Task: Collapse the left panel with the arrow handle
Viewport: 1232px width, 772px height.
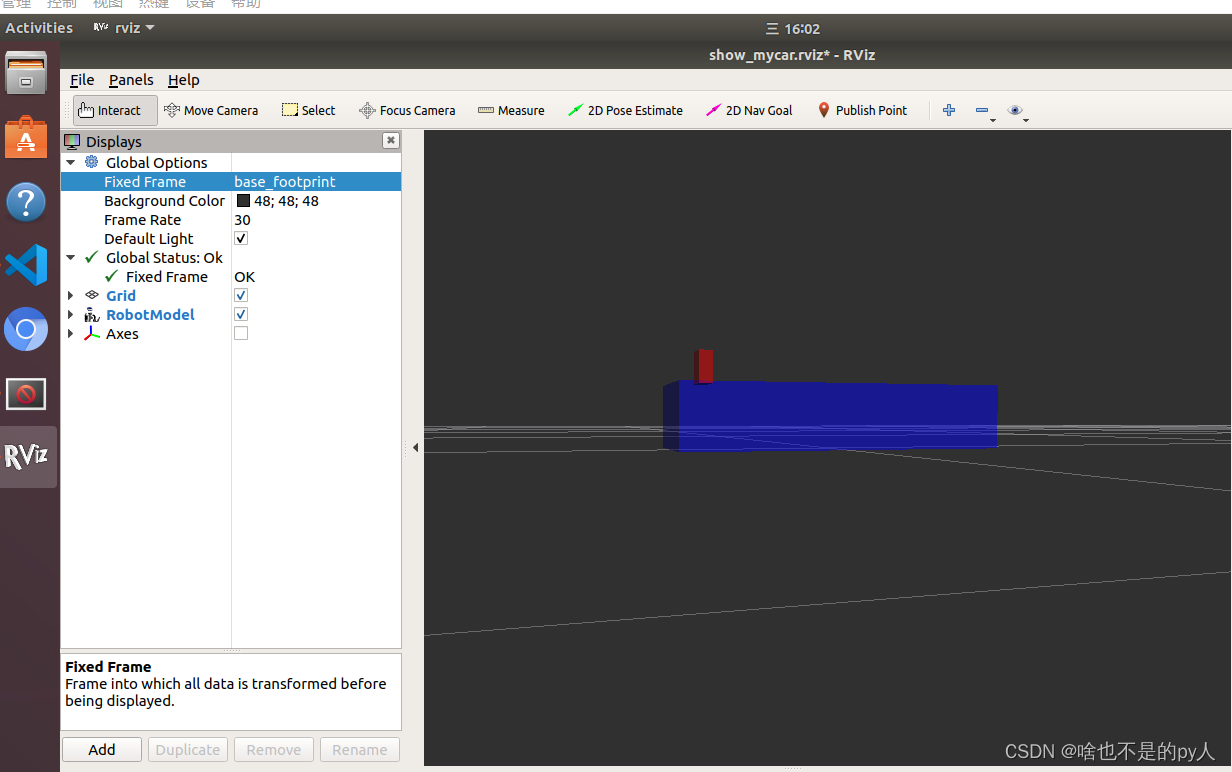Action: coord(415,448)
